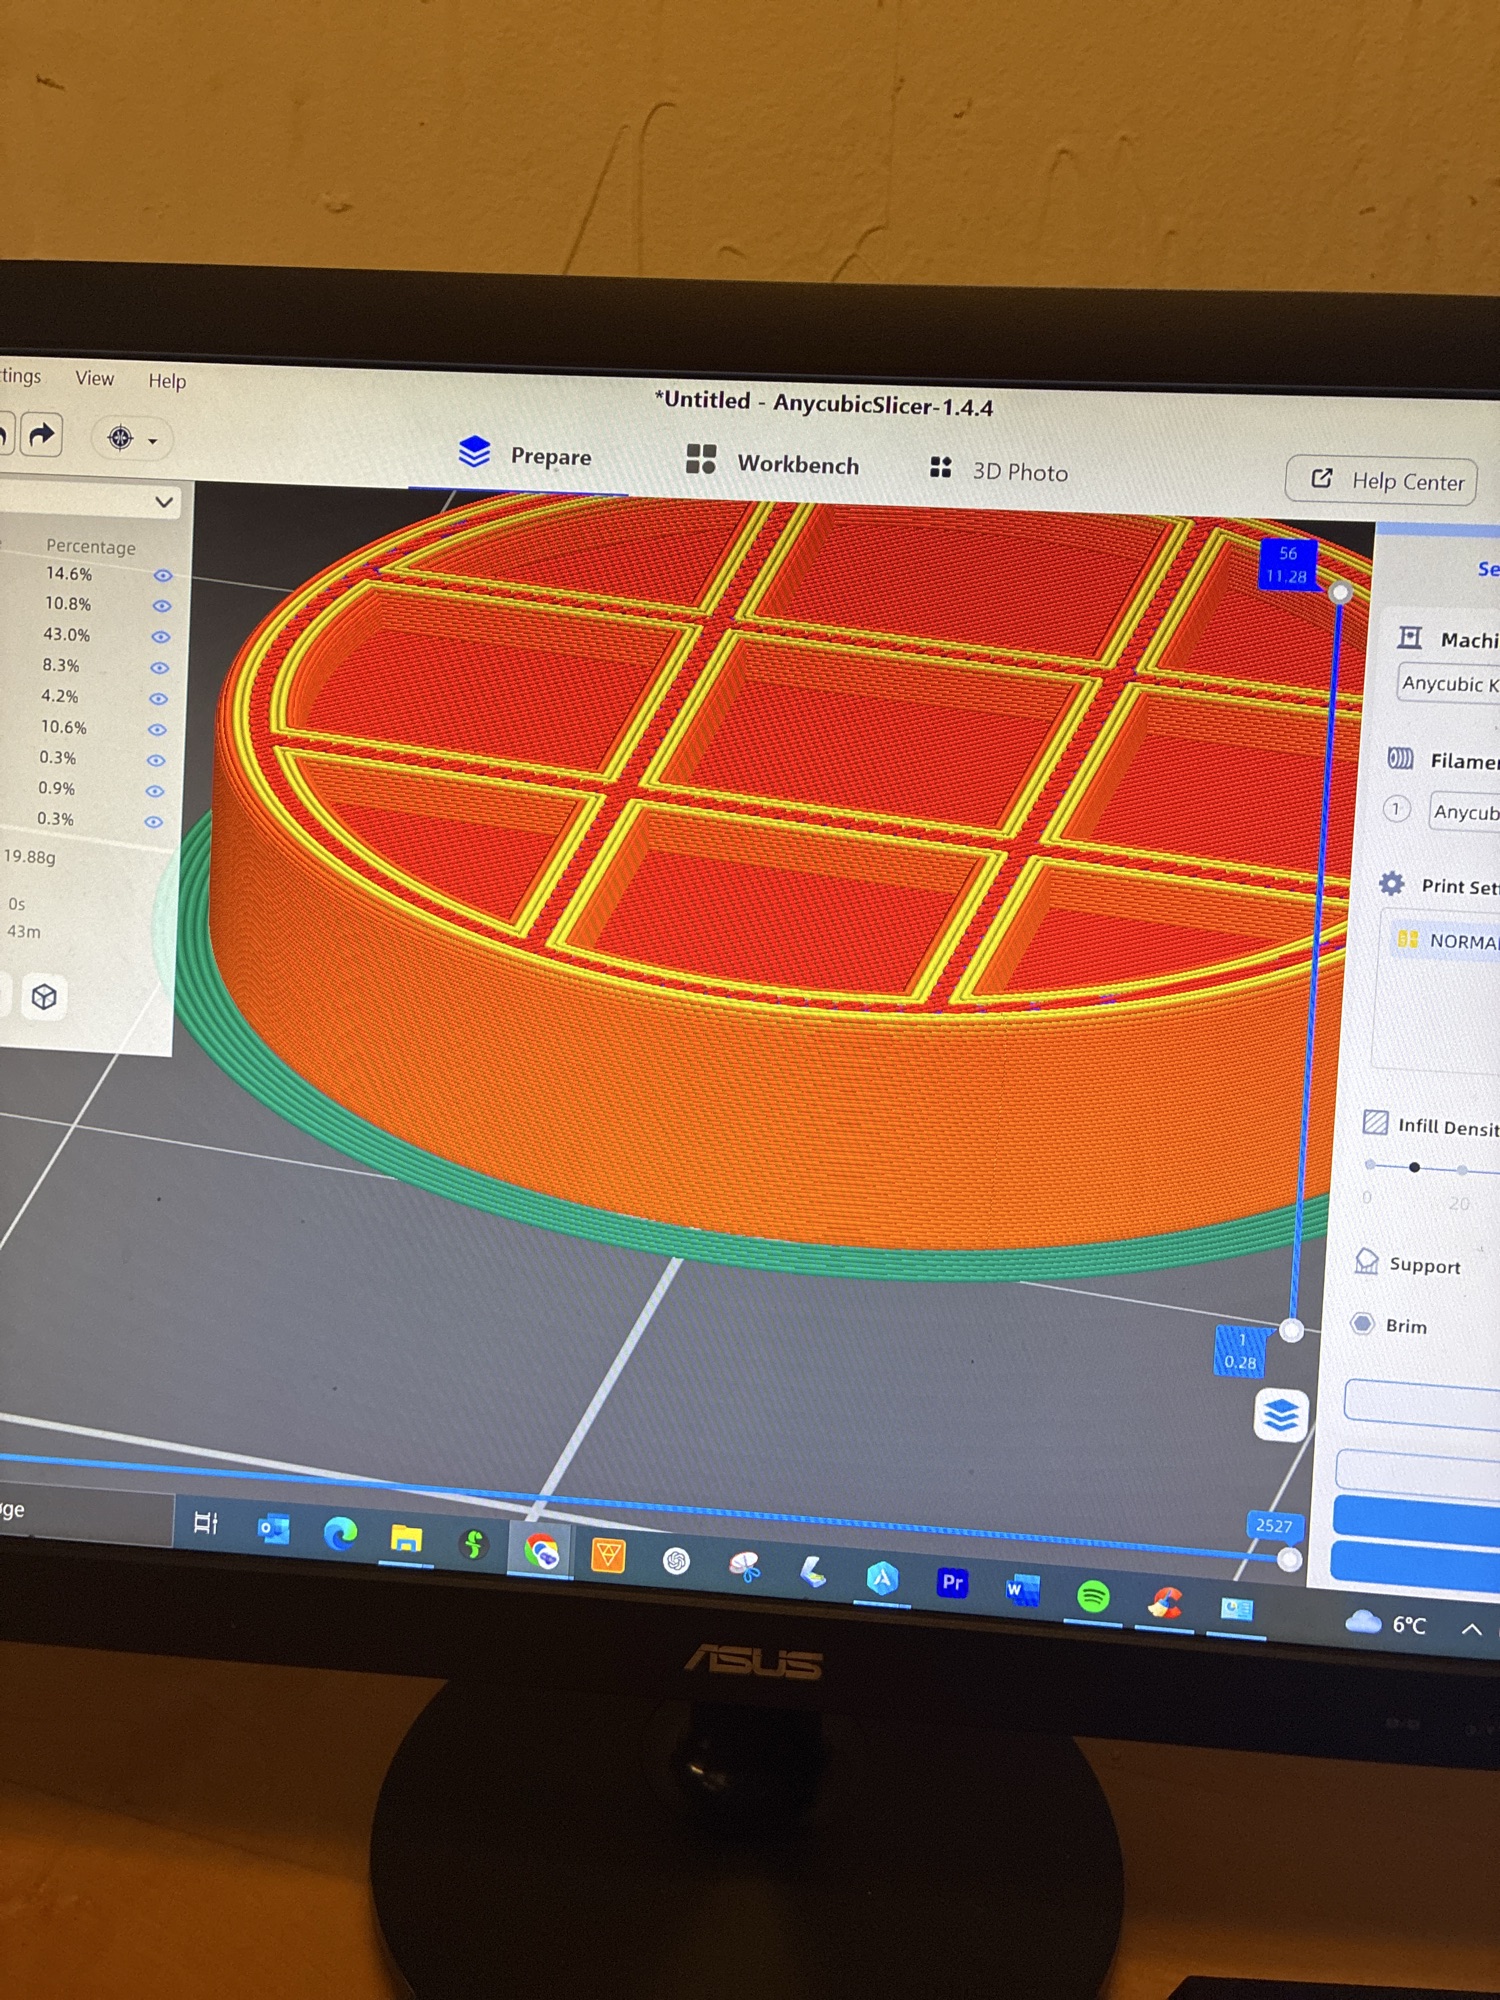This screenshot has width=1500, height=2000.
Task: Toggle eye icon for the 4.2% row
Action: pyautogui.click(x=158, y=699)
